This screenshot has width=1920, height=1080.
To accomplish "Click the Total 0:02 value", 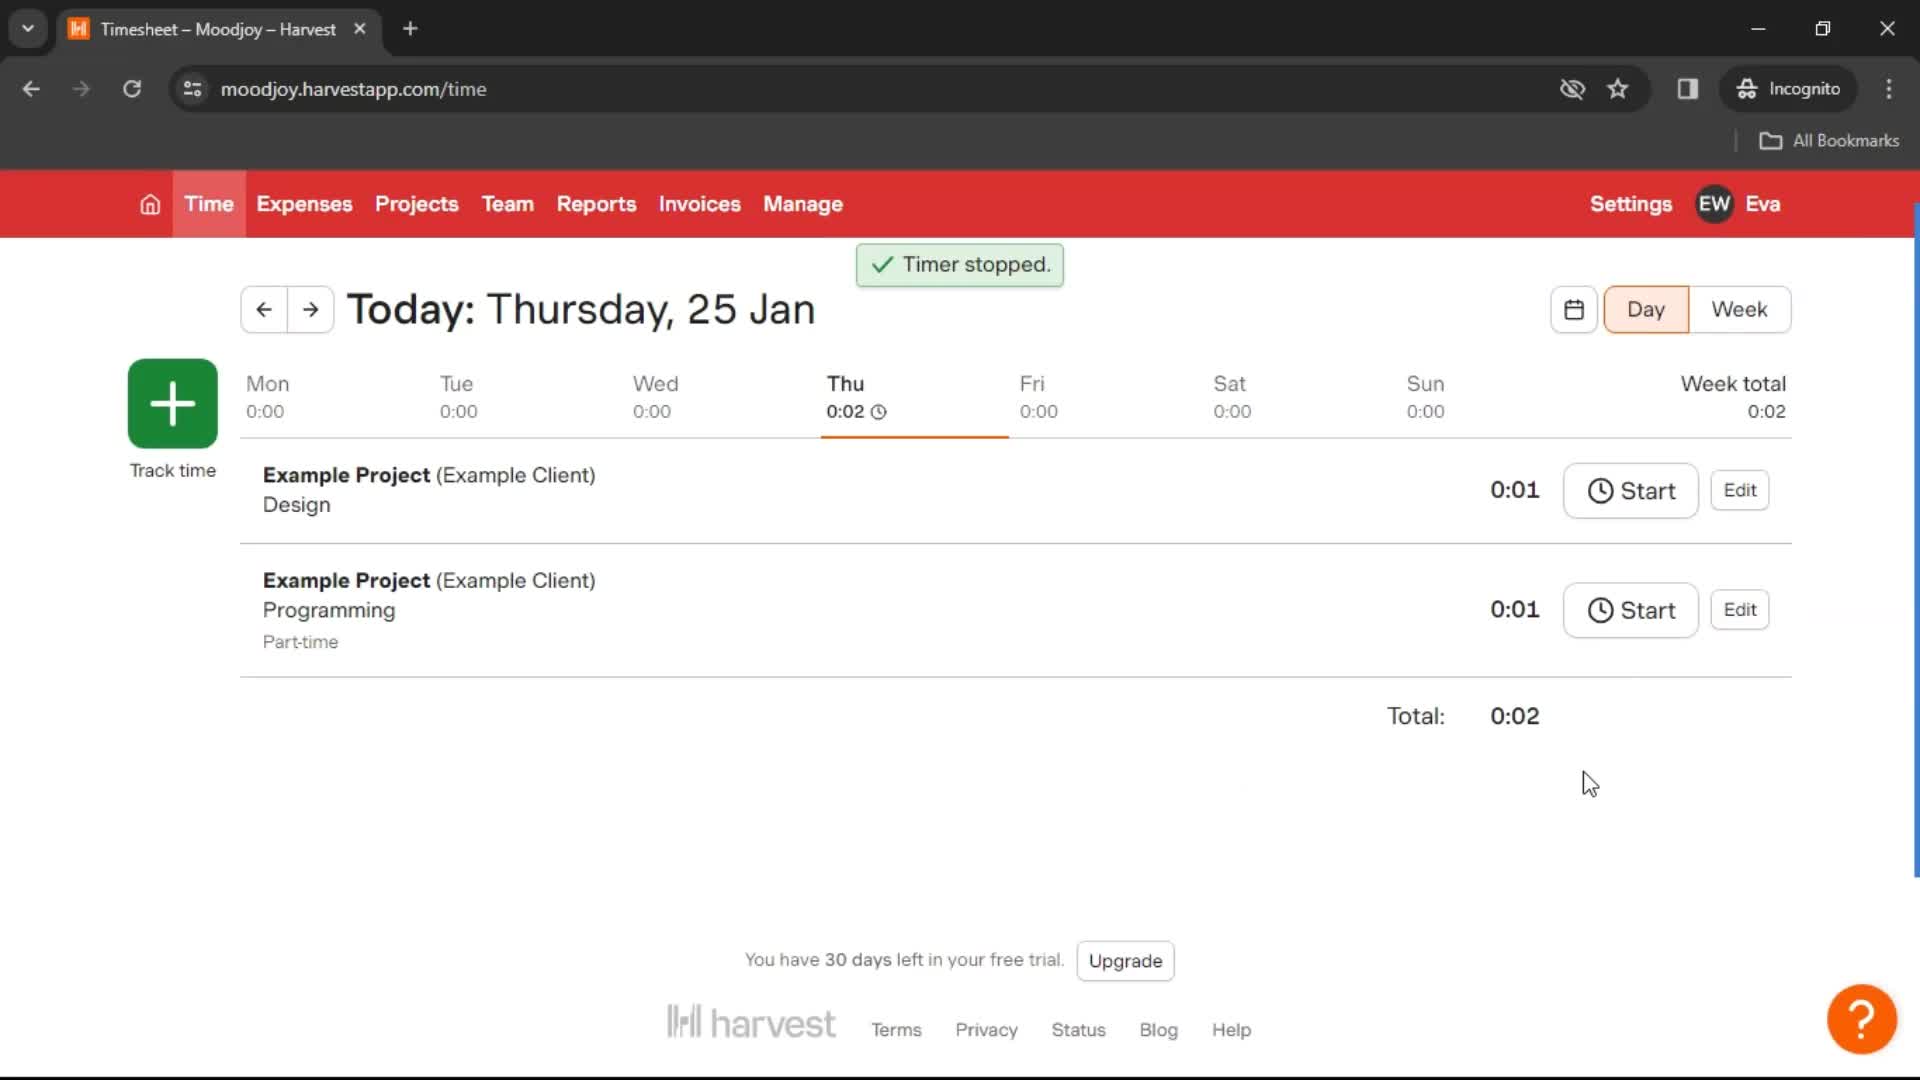I will 1514,716.
